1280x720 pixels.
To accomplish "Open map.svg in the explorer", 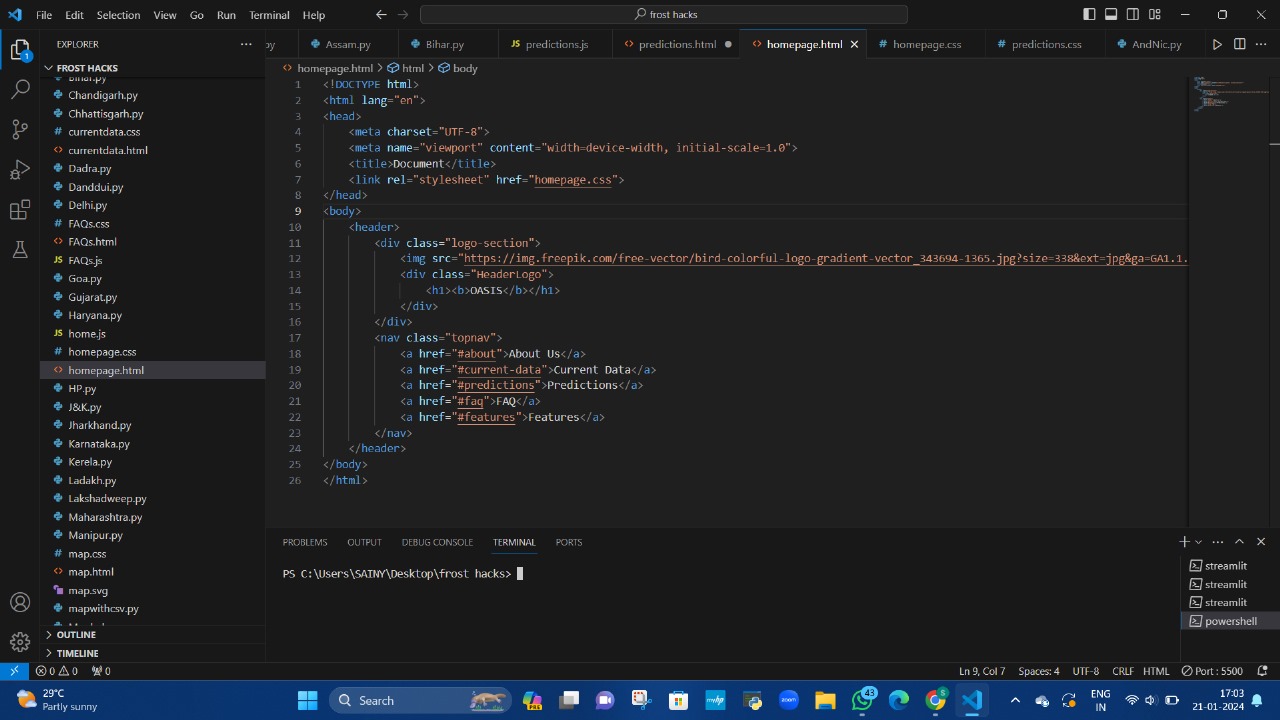I will pyautogui.click(x=88, y=590).
